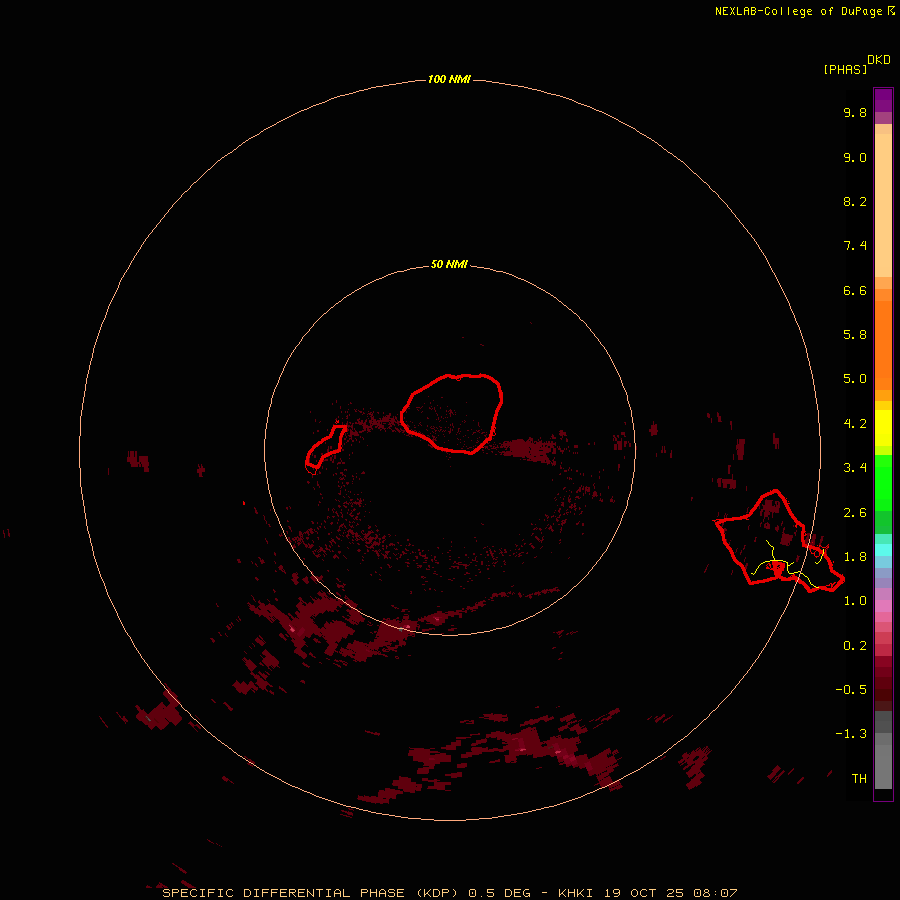Click the NEXLAB-College of DuPage label
Image resolution: width=900 pixels, height=900 pixels.
click(800, 11)
